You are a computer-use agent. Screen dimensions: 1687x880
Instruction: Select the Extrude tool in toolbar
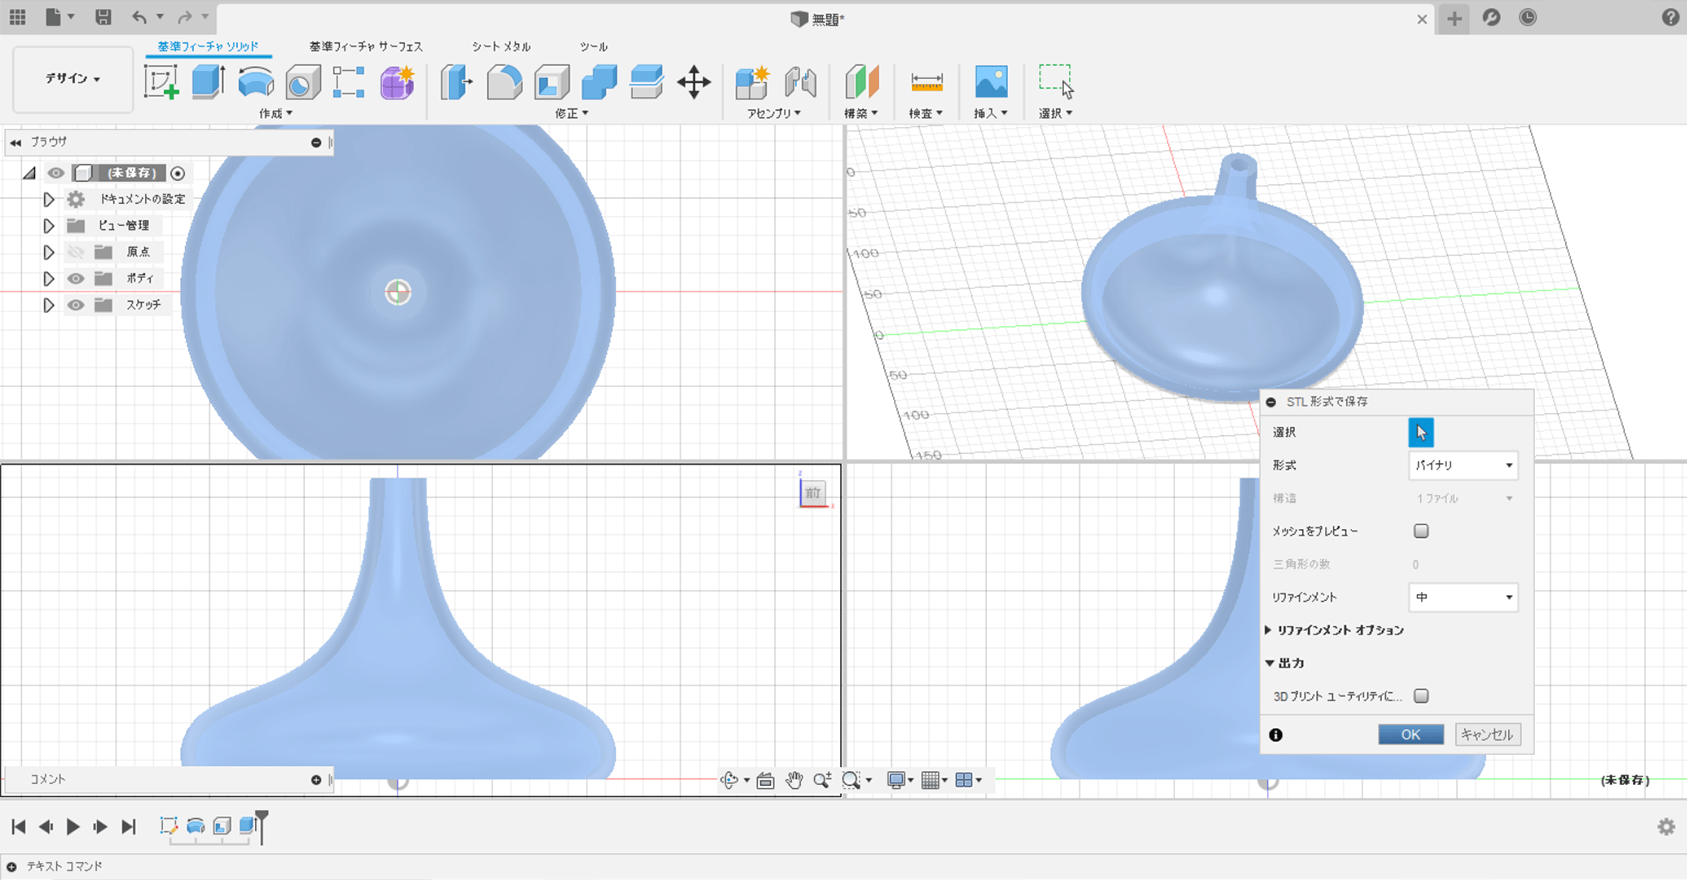[x=208, y=82]
